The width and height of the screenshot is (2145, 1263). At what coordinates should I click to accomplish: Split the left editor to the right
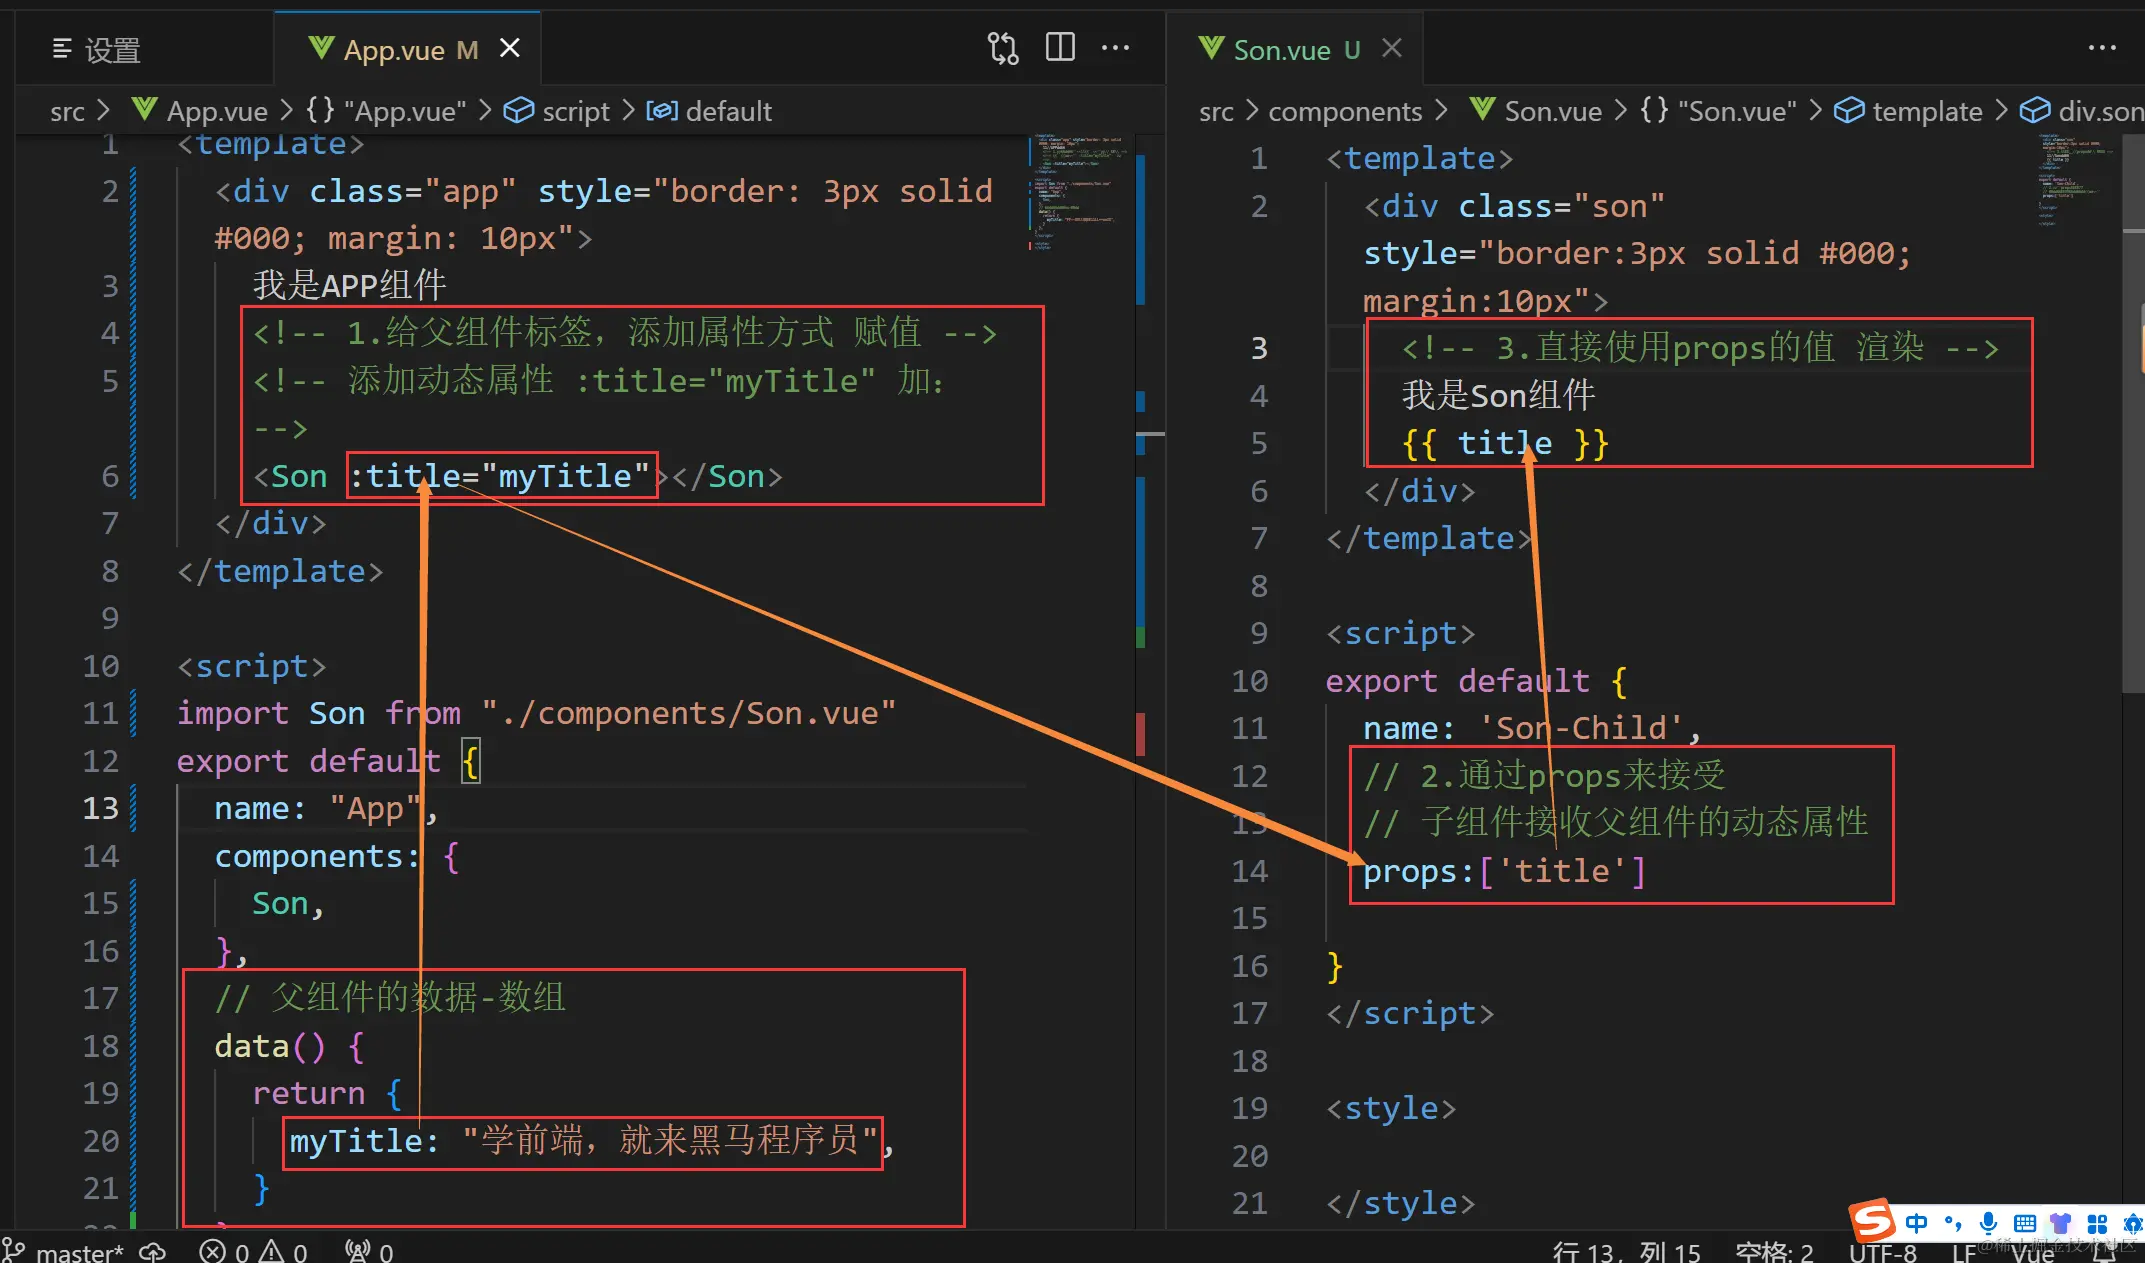point(1060,47)
